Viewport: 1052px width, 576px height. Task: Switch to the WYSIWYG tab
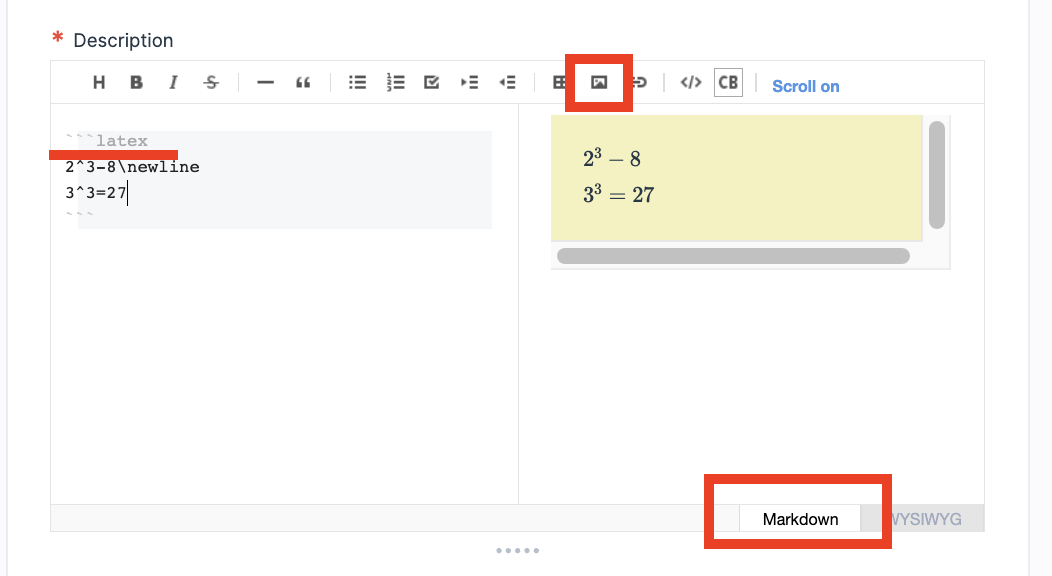[x=925, y=519]
